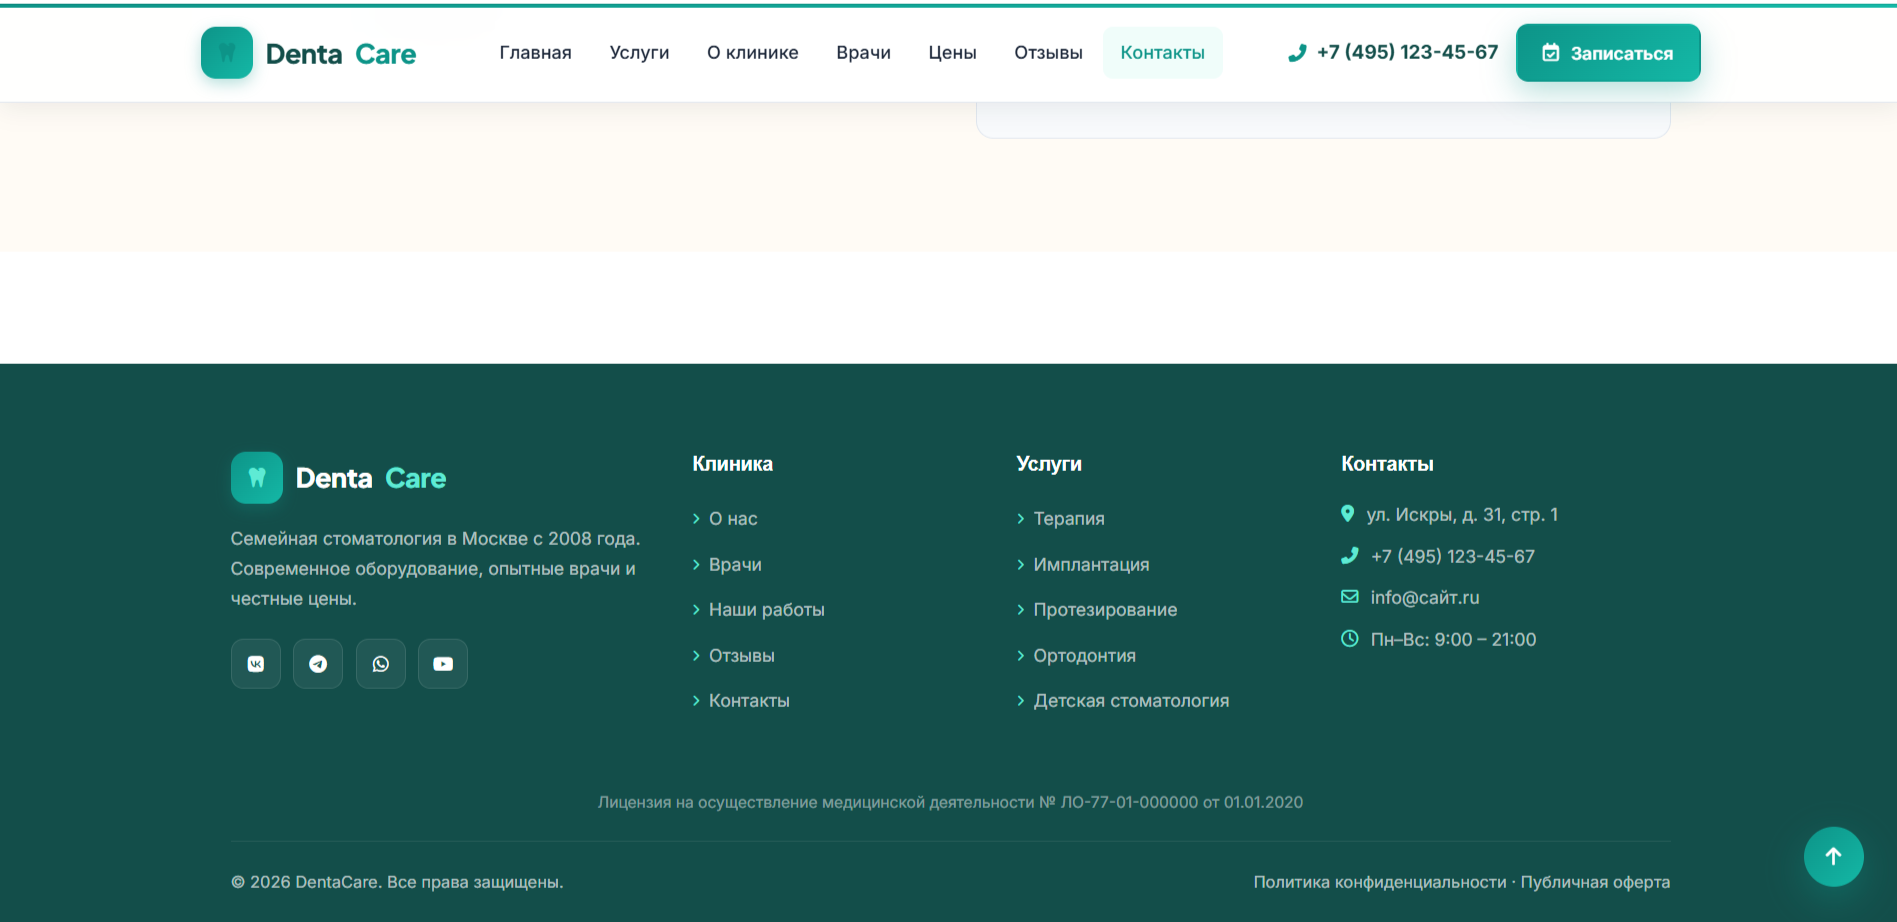Open the Имплантация service link
The height and width of the screenshot is (922, 1897).
(1092, 565)
